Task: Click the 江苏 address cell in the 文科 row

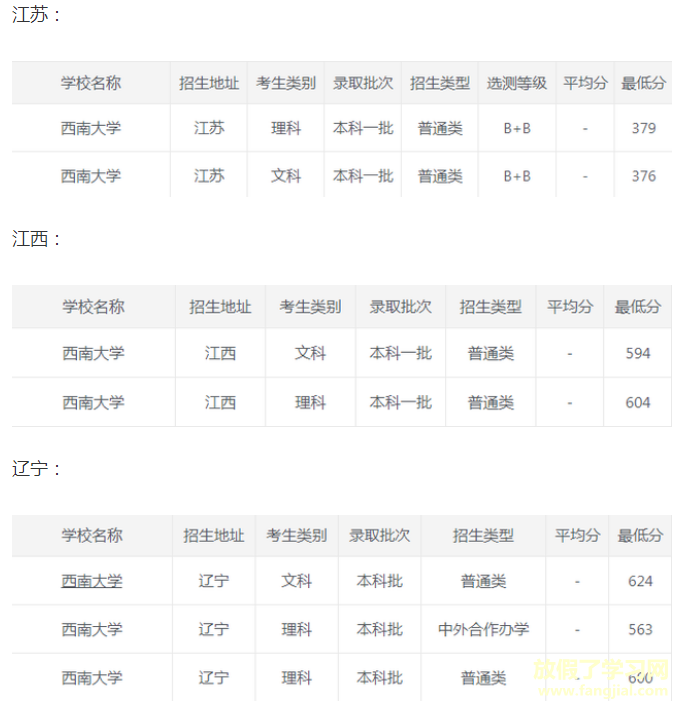Action: pos(209,175)
